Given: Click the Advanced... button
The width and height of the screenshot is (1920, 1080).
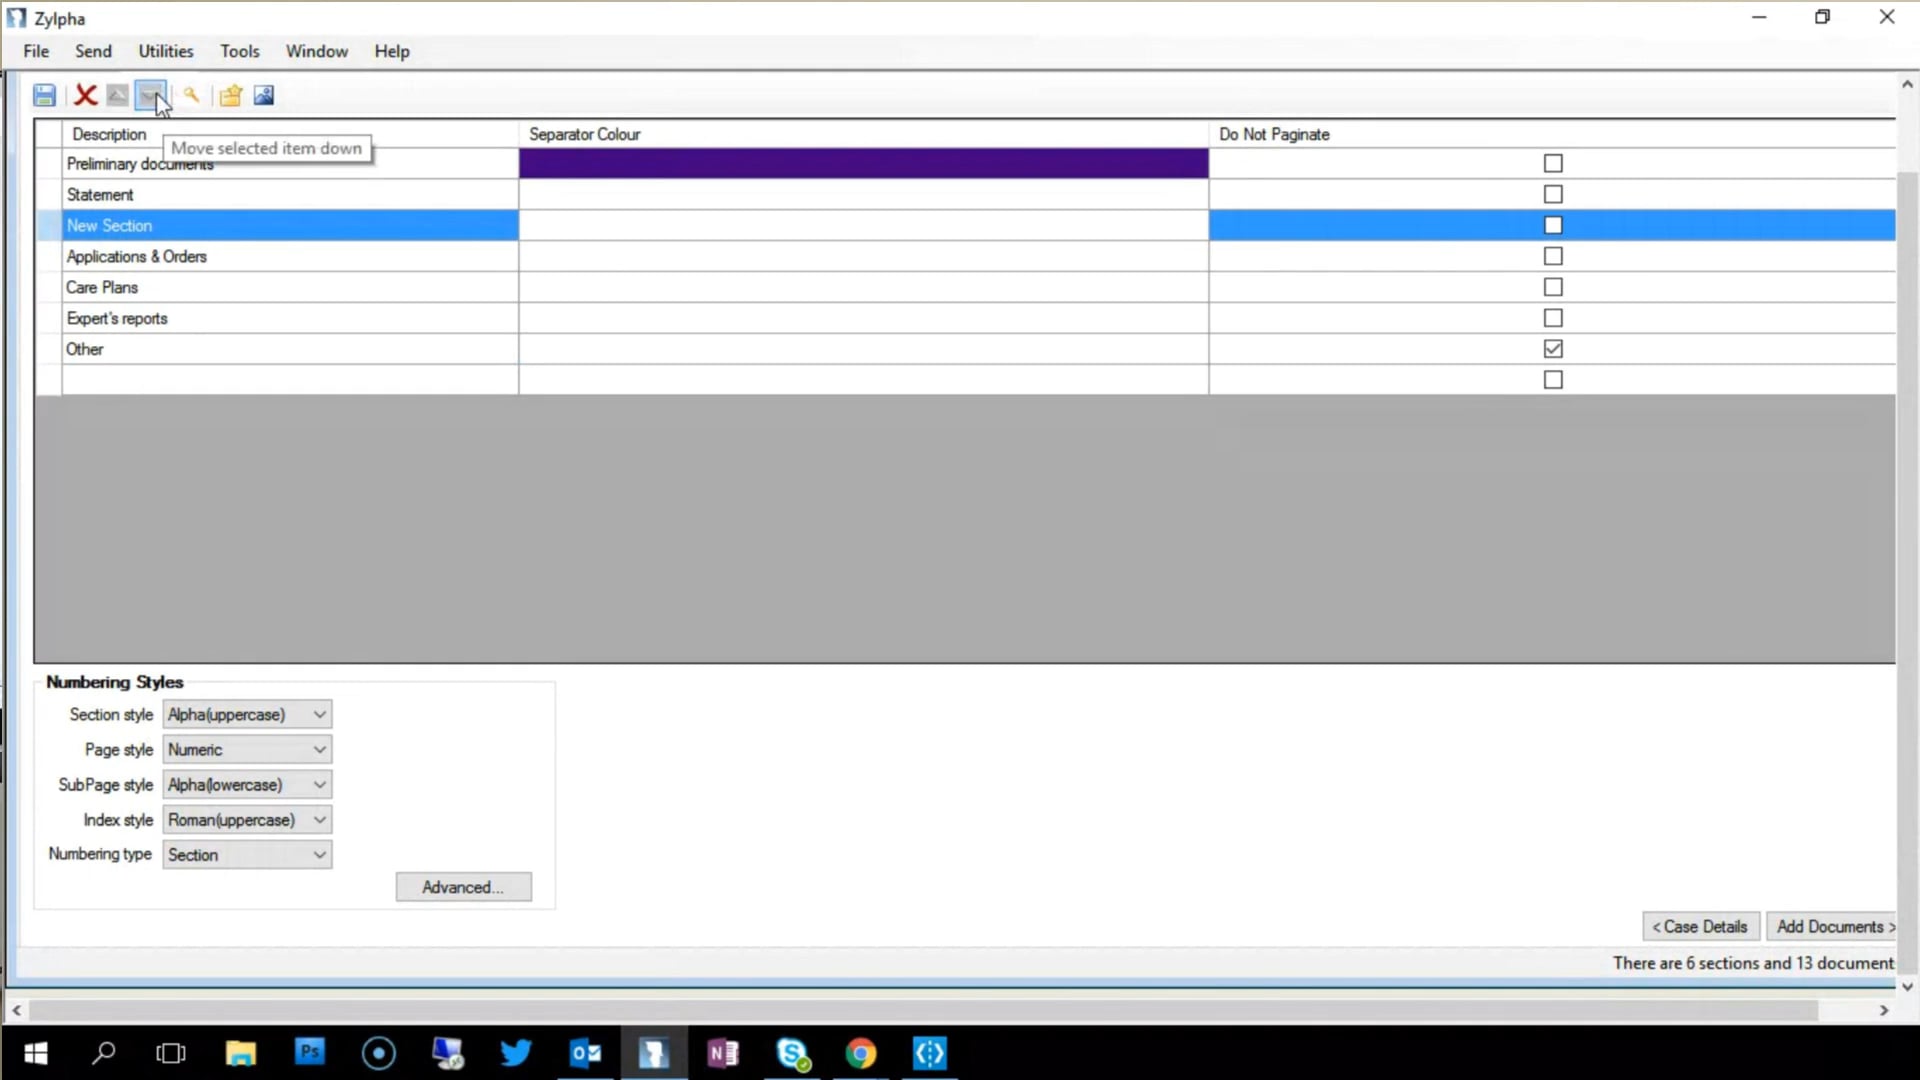Looking at the screenshot, I should [x=463, y=887].
